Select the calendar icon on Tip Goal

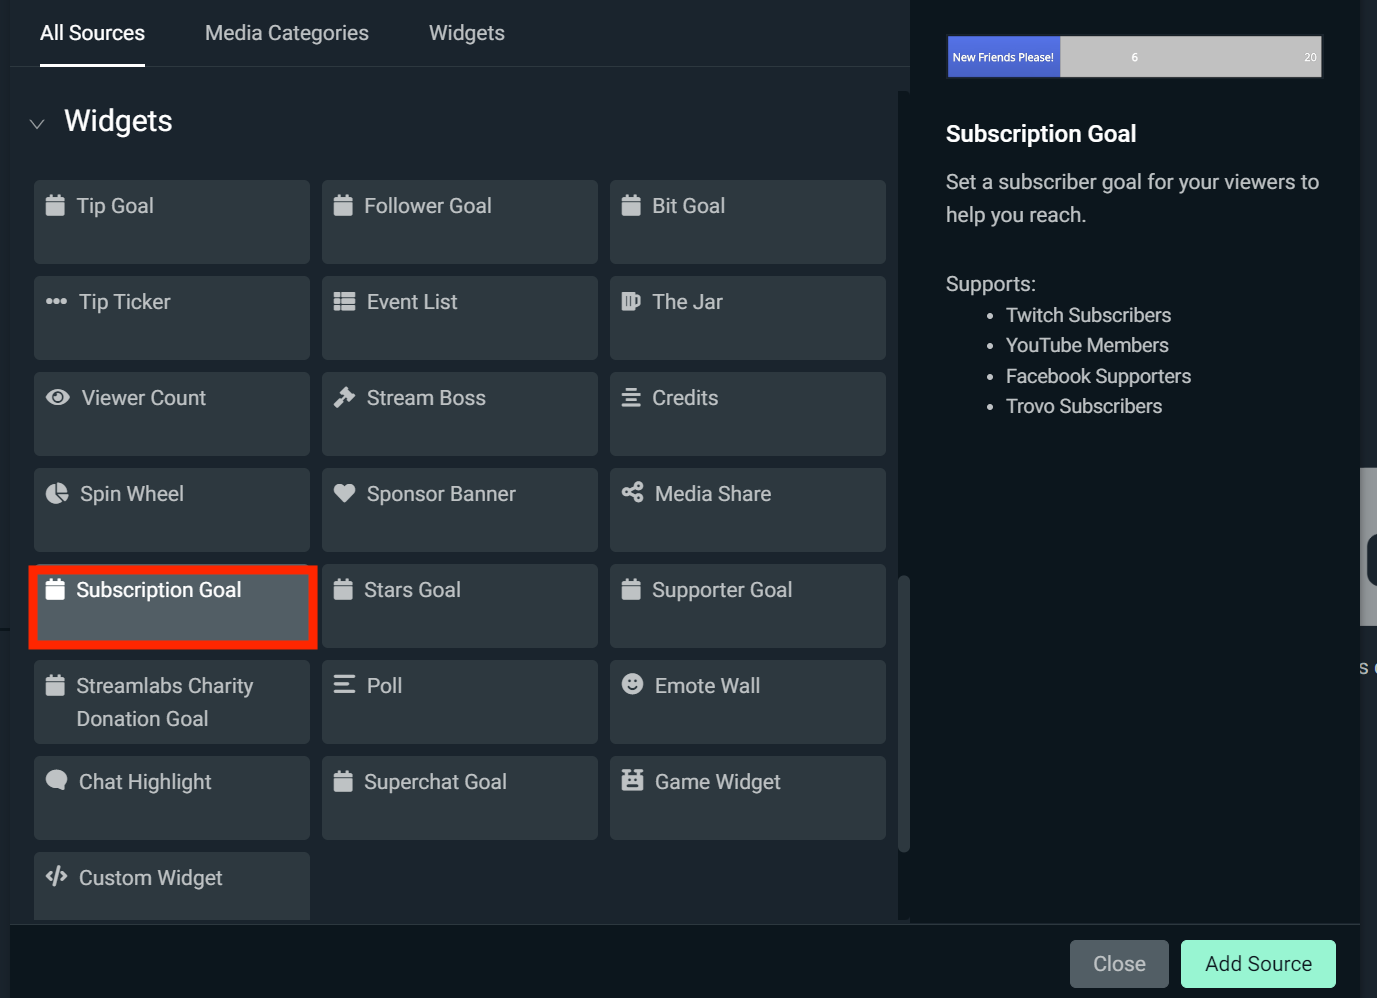tap(57, 204)
